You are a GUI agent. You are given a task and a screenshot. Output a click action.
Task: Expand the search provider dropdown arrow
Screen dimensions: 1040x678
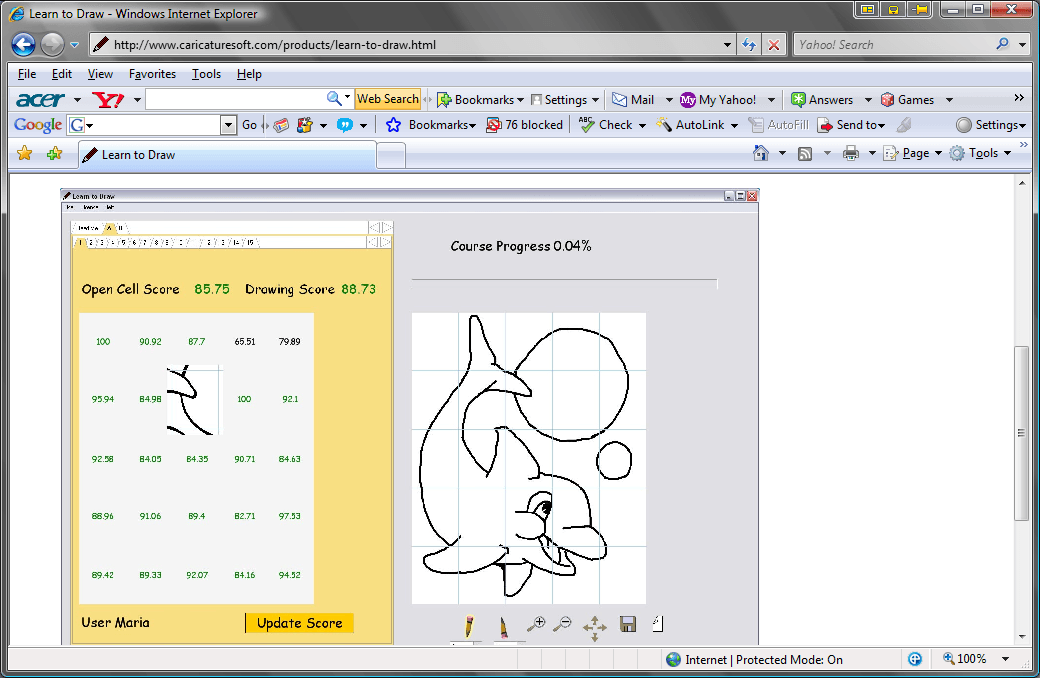click(x=1022, y=44)
